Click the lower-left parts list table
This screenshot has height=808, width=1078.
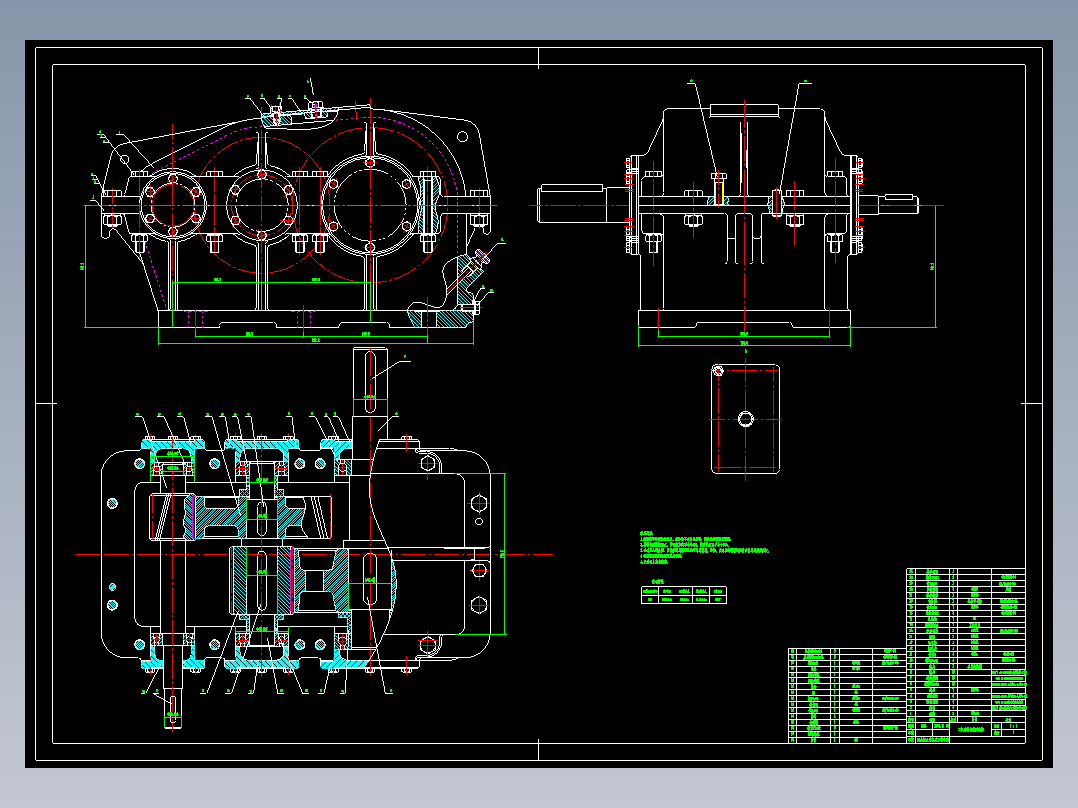click(x=847, y=695)
